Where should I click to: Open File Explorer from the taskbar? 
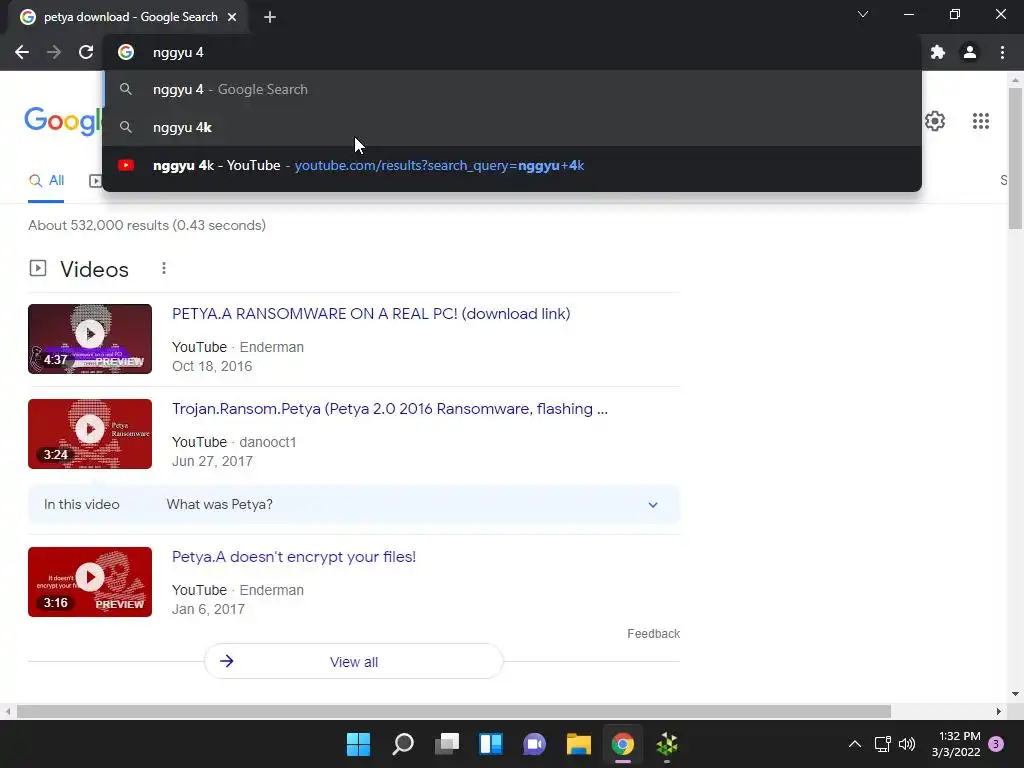point(579,744)
